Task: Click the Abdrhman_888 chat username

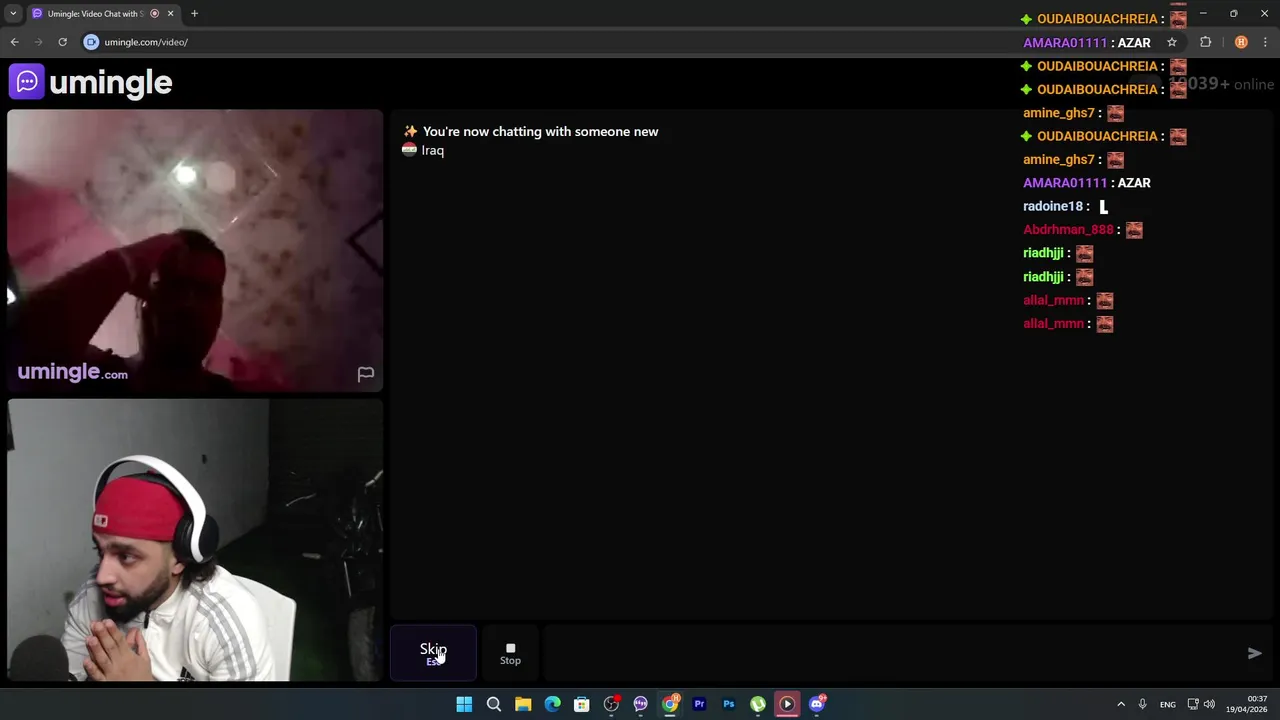Action: pos(1068,230)
